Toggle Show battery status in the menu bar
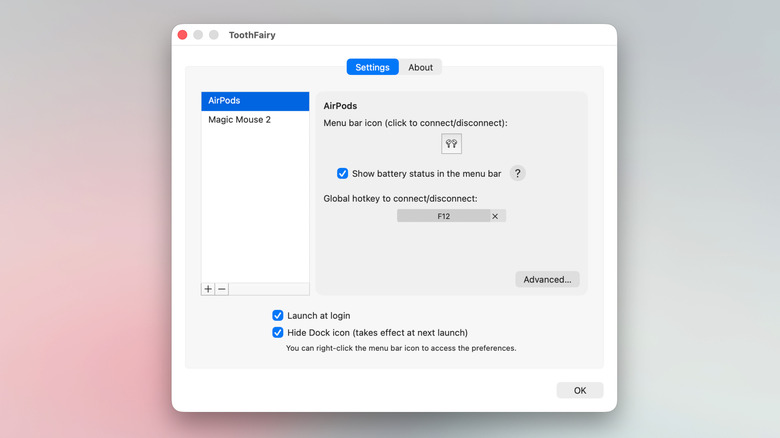 point(342,173)
